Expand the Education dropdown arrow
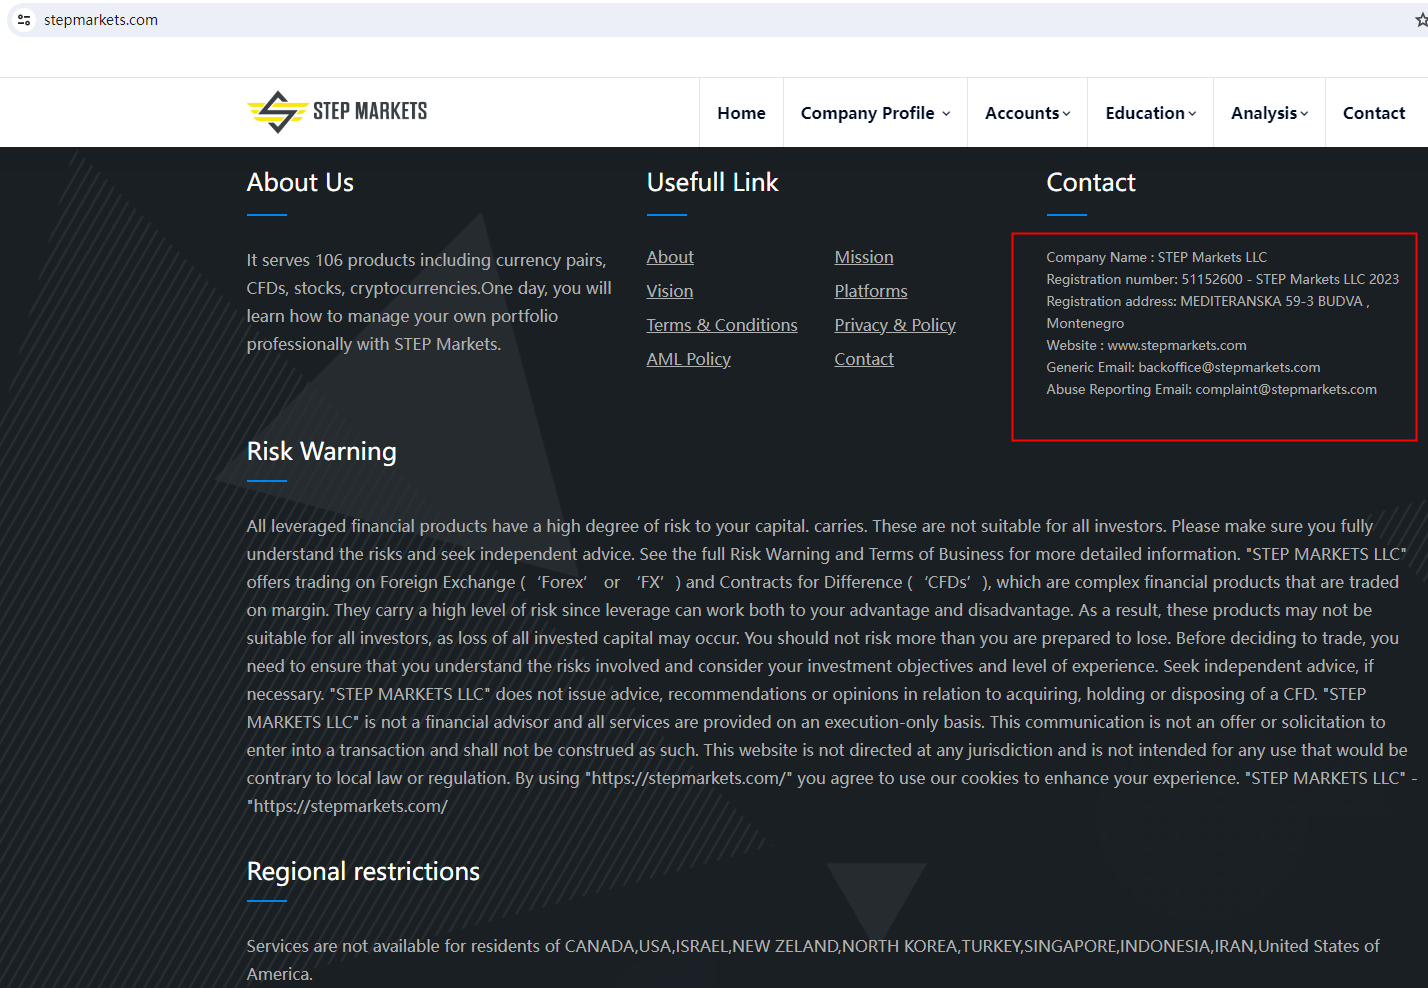Screen dimensions: 1428x988 (x=1192, y=114)
